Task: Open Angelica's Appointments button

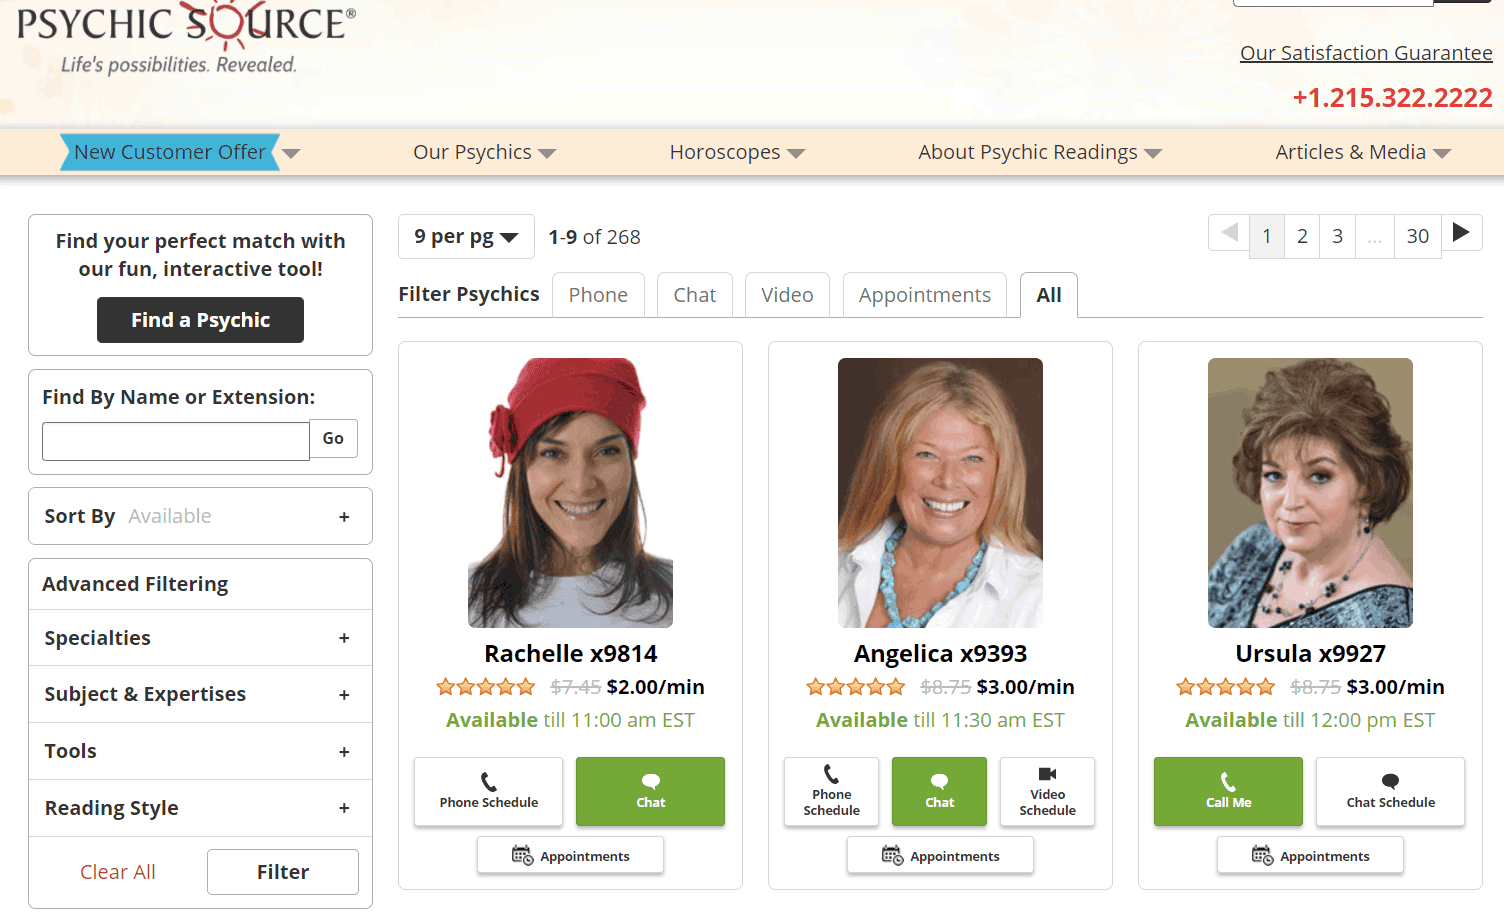Action: (x=940, y=855)
